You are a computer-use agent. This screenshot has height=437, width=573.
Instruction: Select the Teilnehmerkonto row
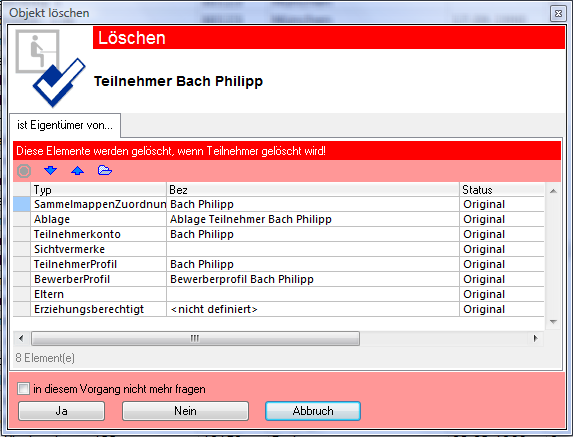point(278,234)
